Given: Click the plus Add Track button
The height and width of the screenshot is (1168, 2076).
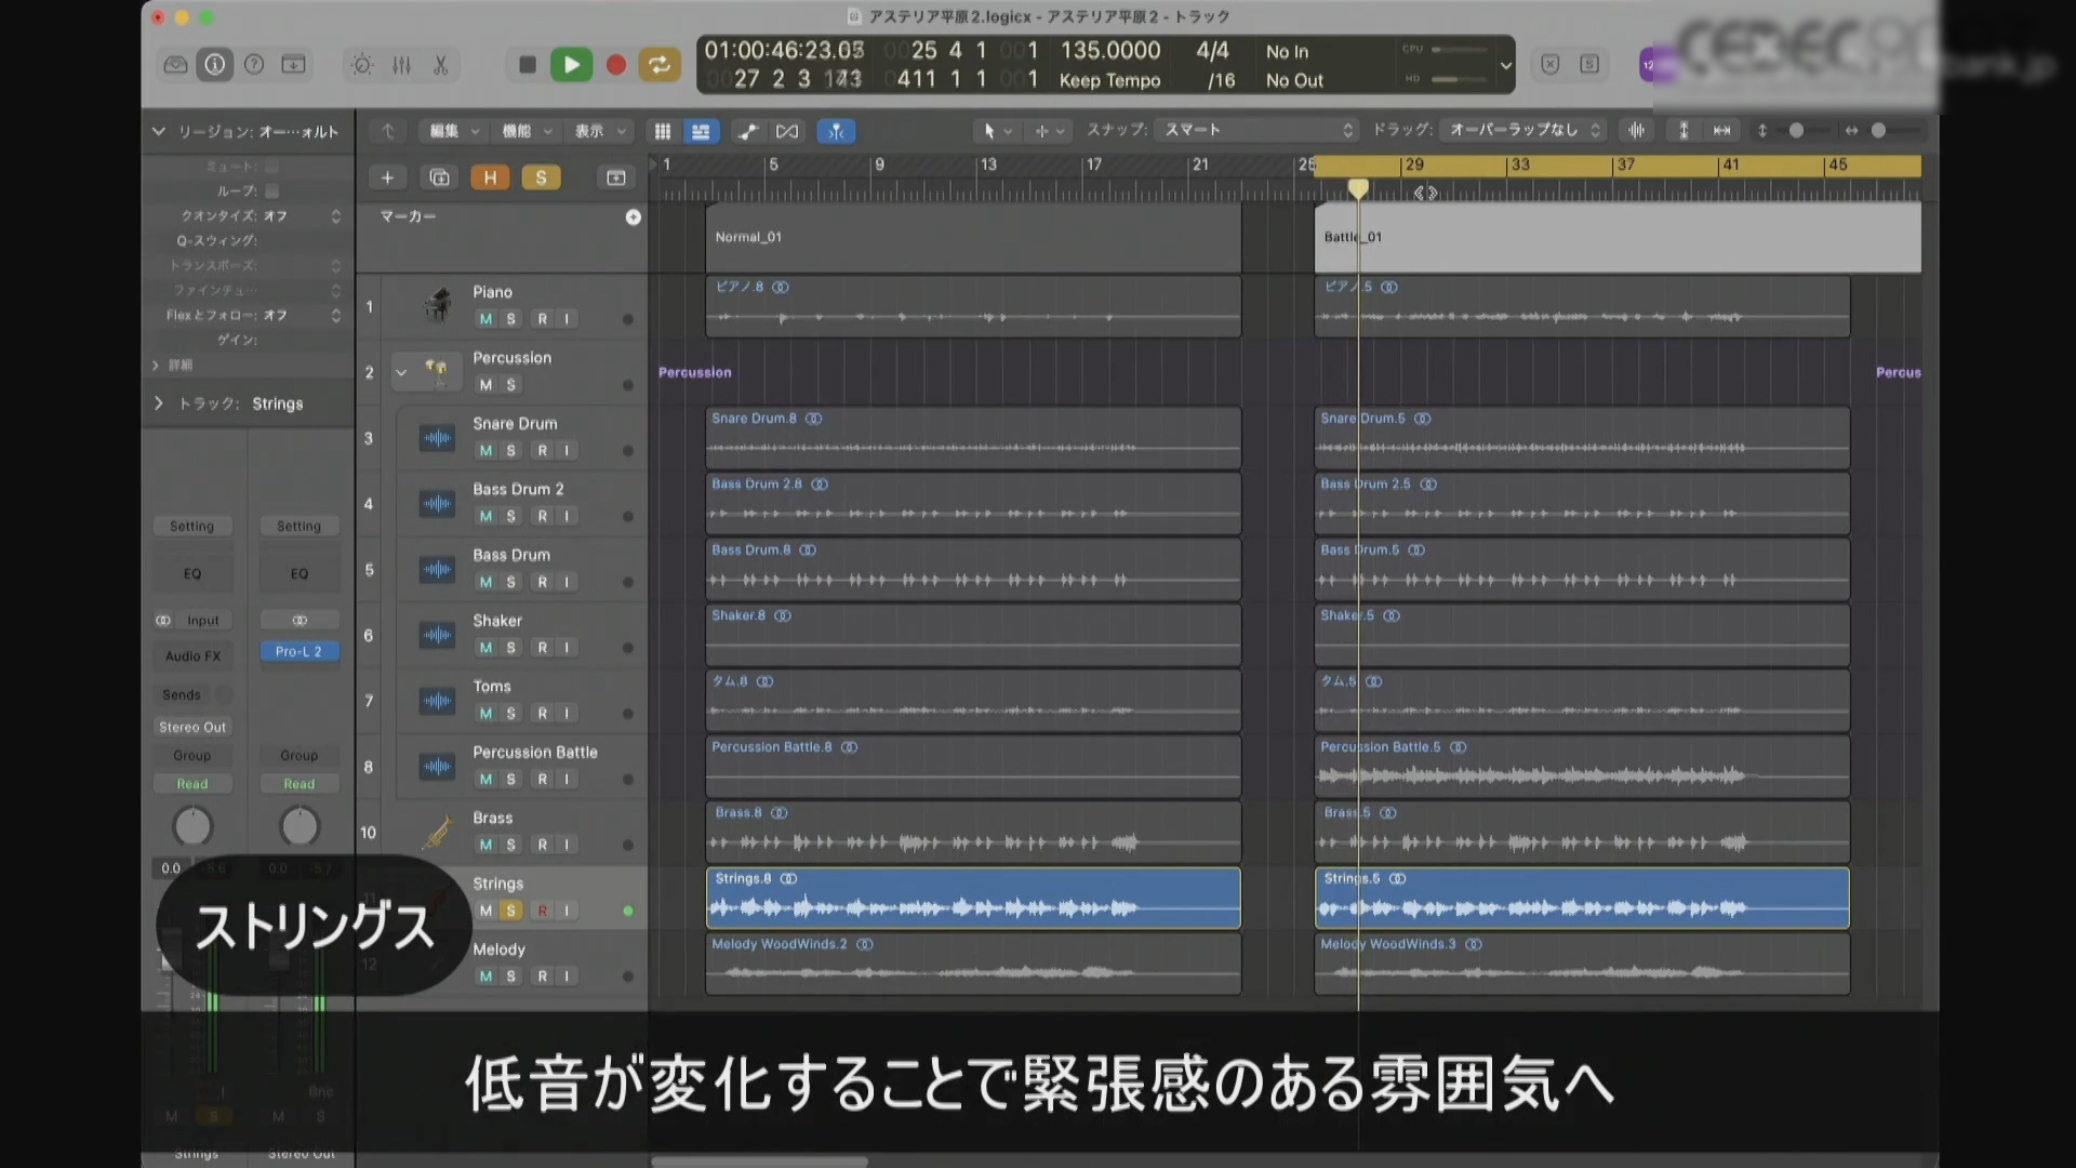Looking at the screenshot, I should point(387,178).
